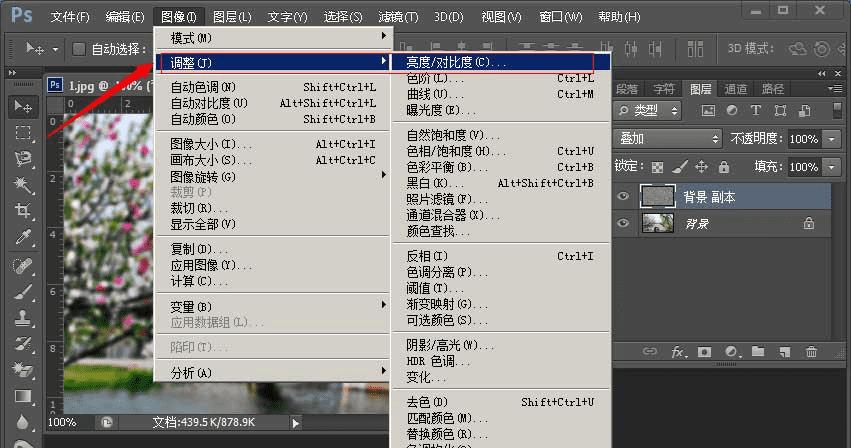Image resolution: width=851 pixels, height=448 pixels.
Task: Choose 亮度/对比度(C) from submenu
Action: pyautogui.click(x=500, y=62)
